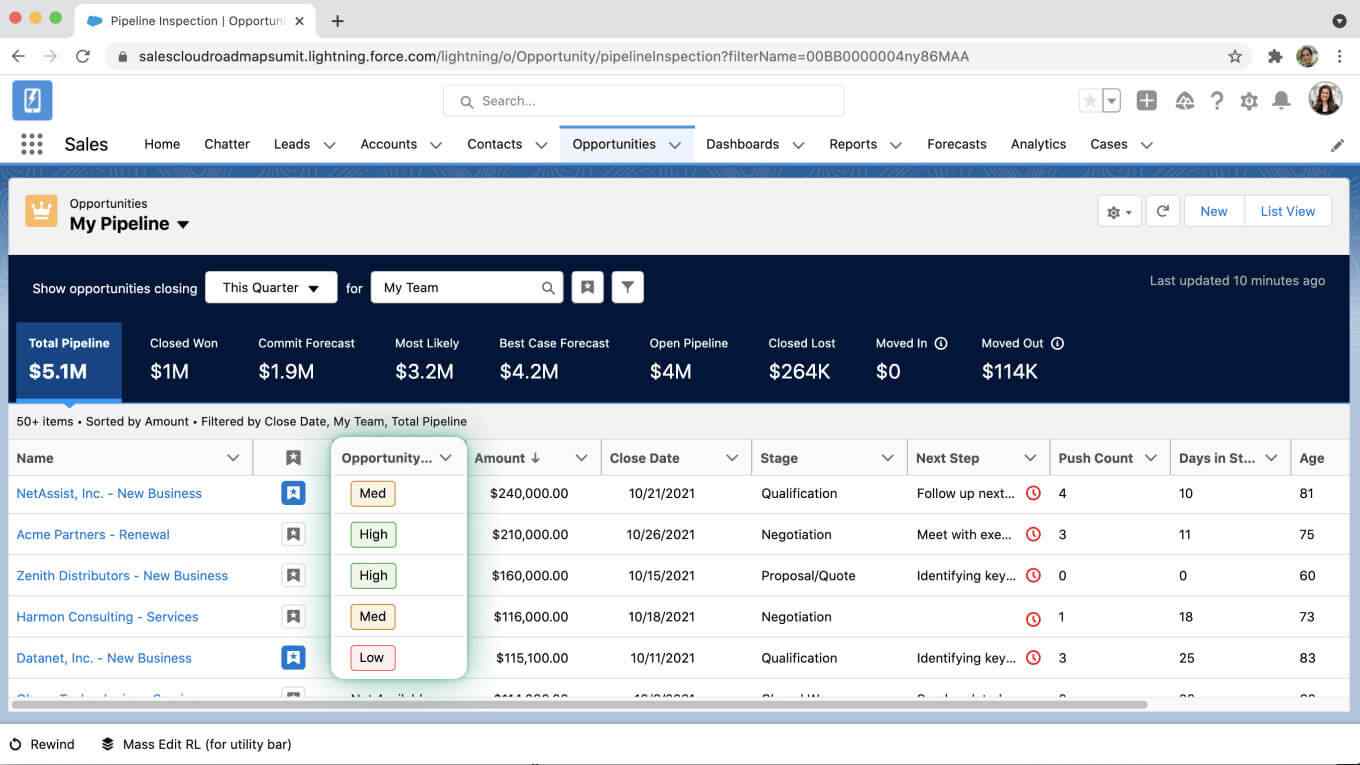Open the Rewind utility bar item
This screenshot has height=765, width=1360.
(42, 744)
